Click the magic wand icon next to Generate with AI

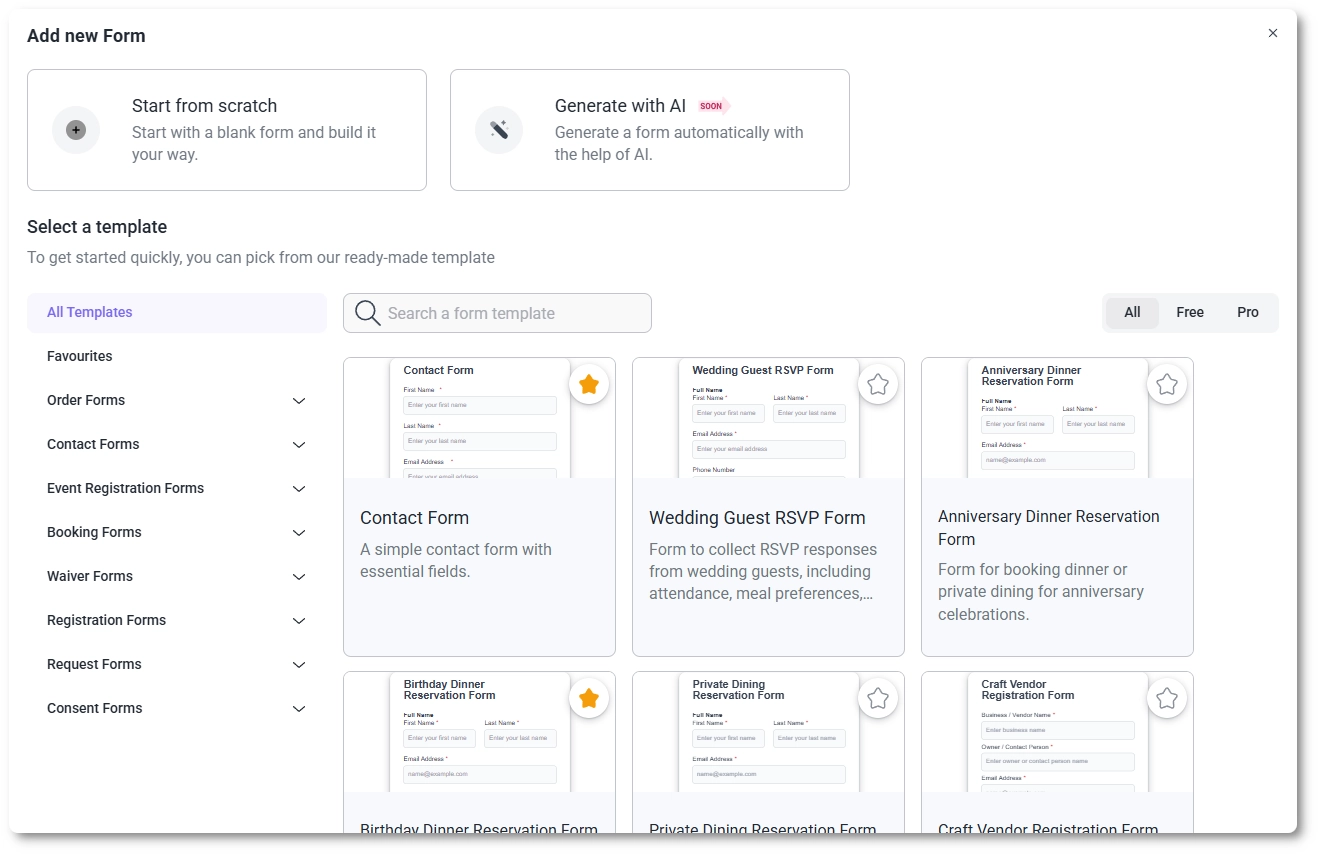(x=499, y=129)
